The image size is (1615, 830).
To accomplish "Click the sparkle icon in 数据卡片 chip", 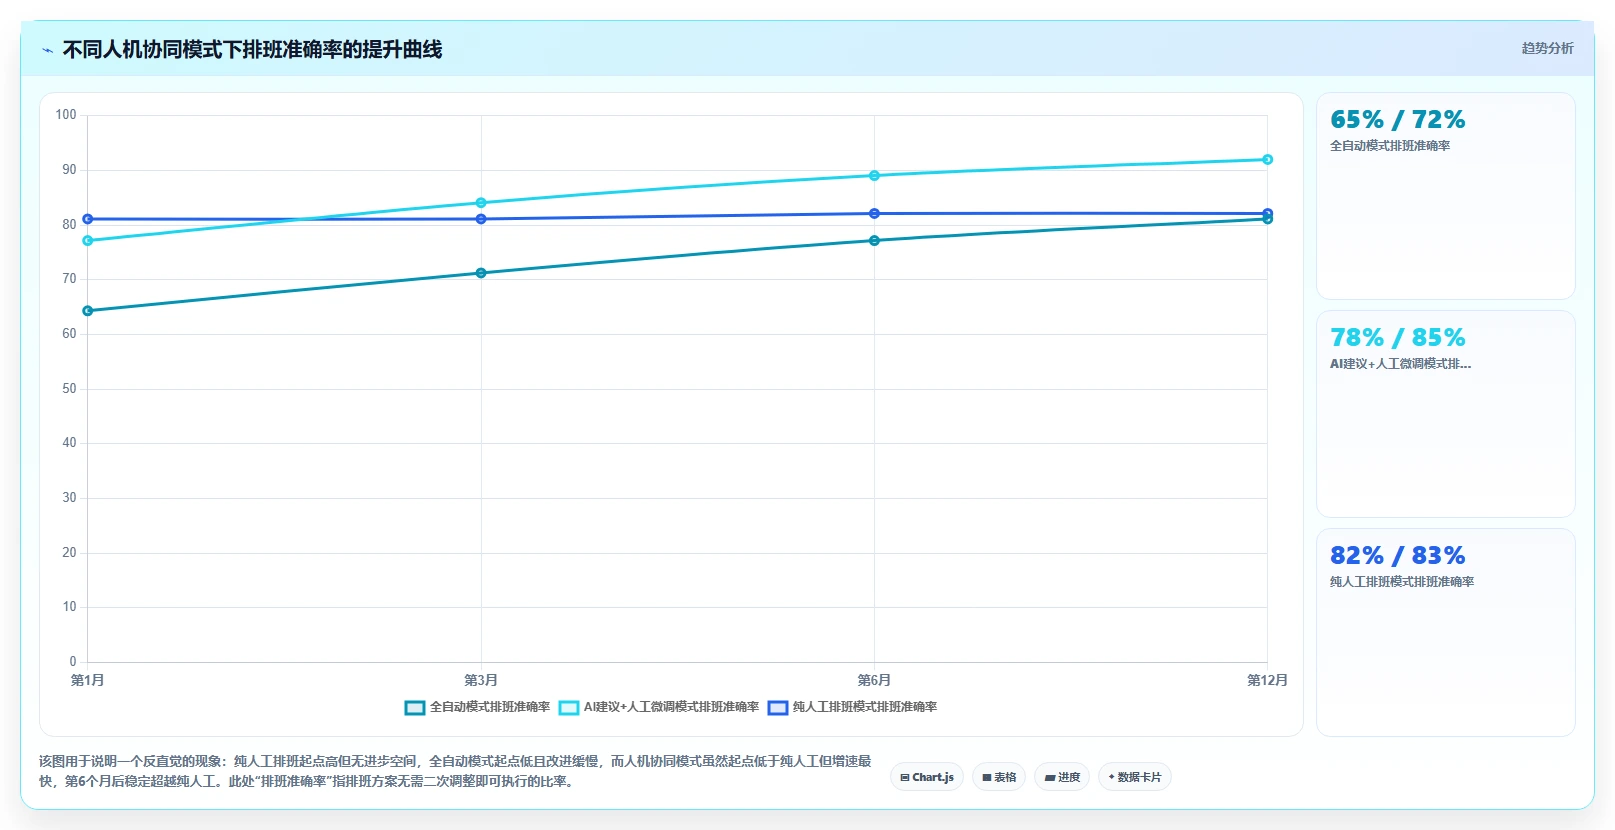I will pos(1111,777).
